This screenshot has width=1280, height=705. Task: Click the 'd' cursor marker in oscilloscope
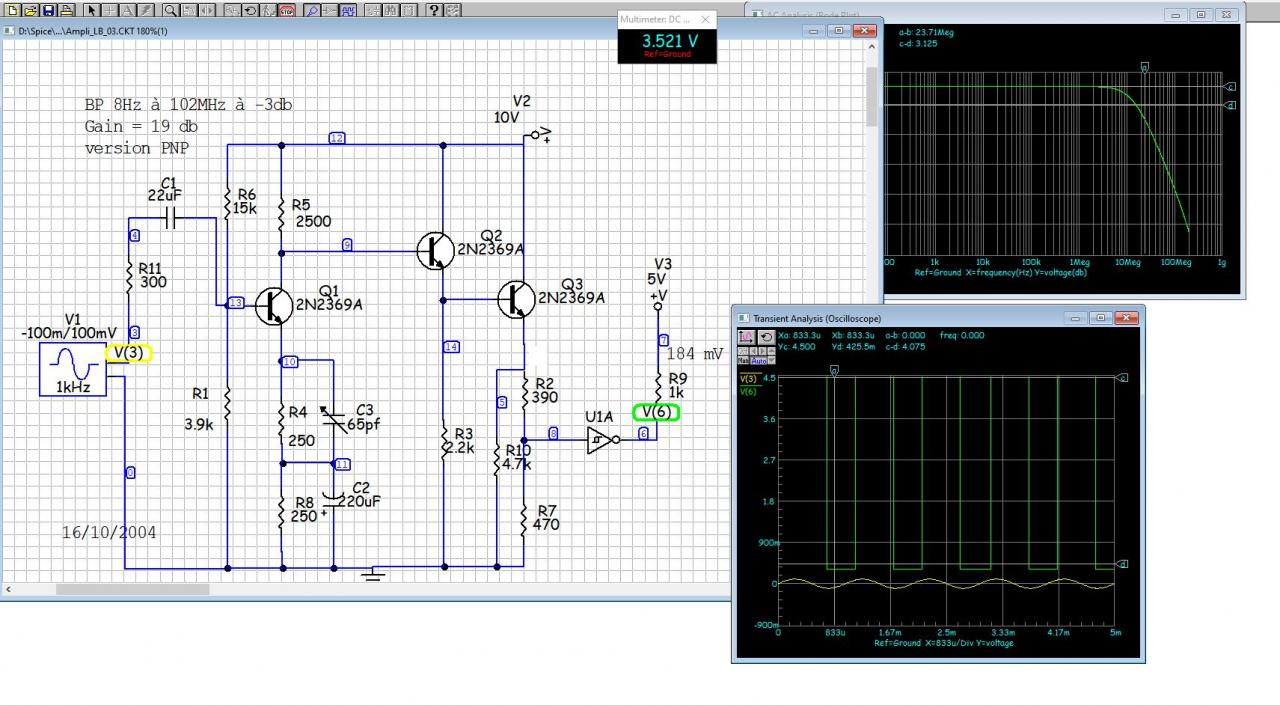(1123, 565)
